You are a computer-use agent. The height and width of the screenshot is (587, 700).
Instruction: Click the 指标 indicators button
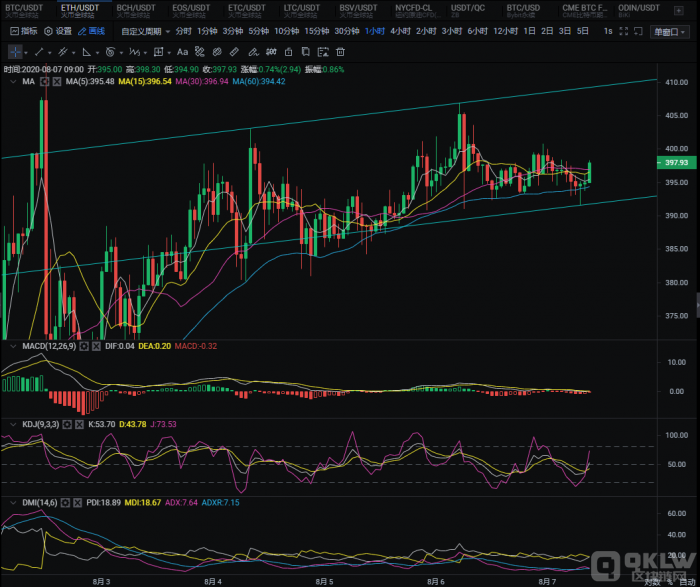23,31
